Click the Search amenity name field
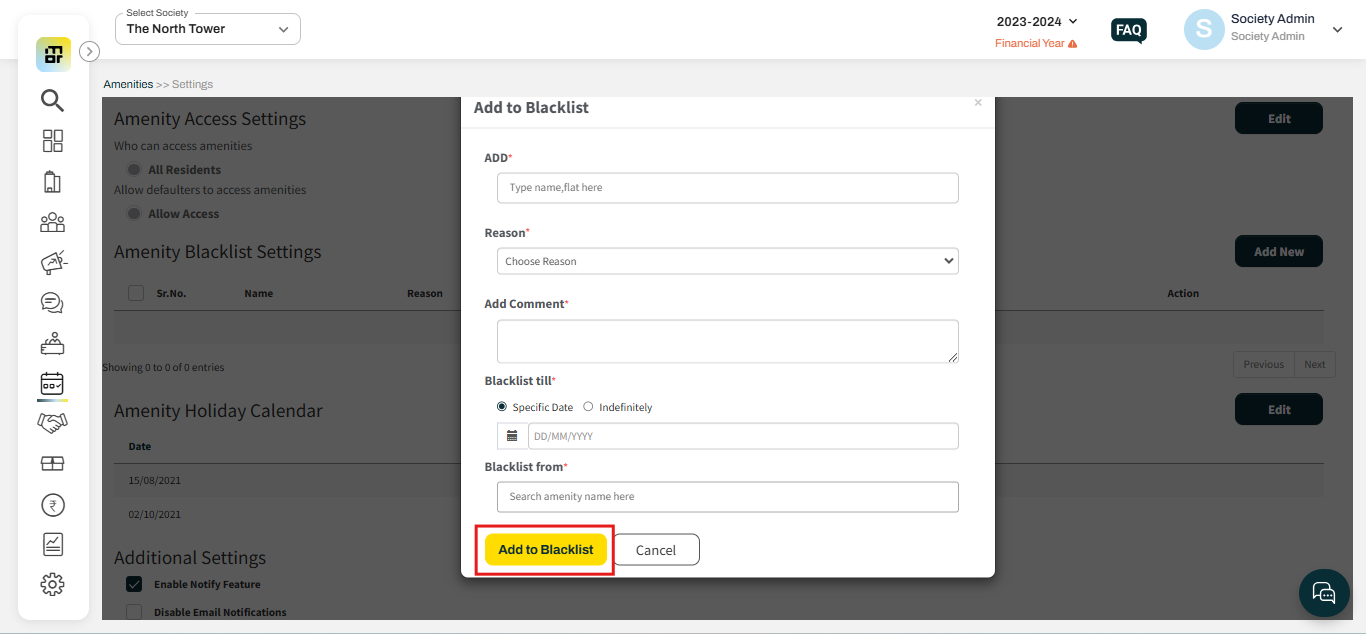Screen dimensions: 1366x634 (727, 497)
